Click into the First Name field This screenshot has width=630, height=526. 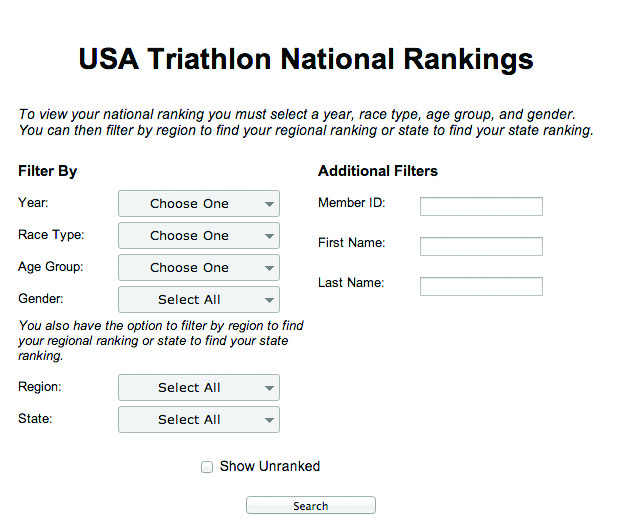click(x=481, y=247)
